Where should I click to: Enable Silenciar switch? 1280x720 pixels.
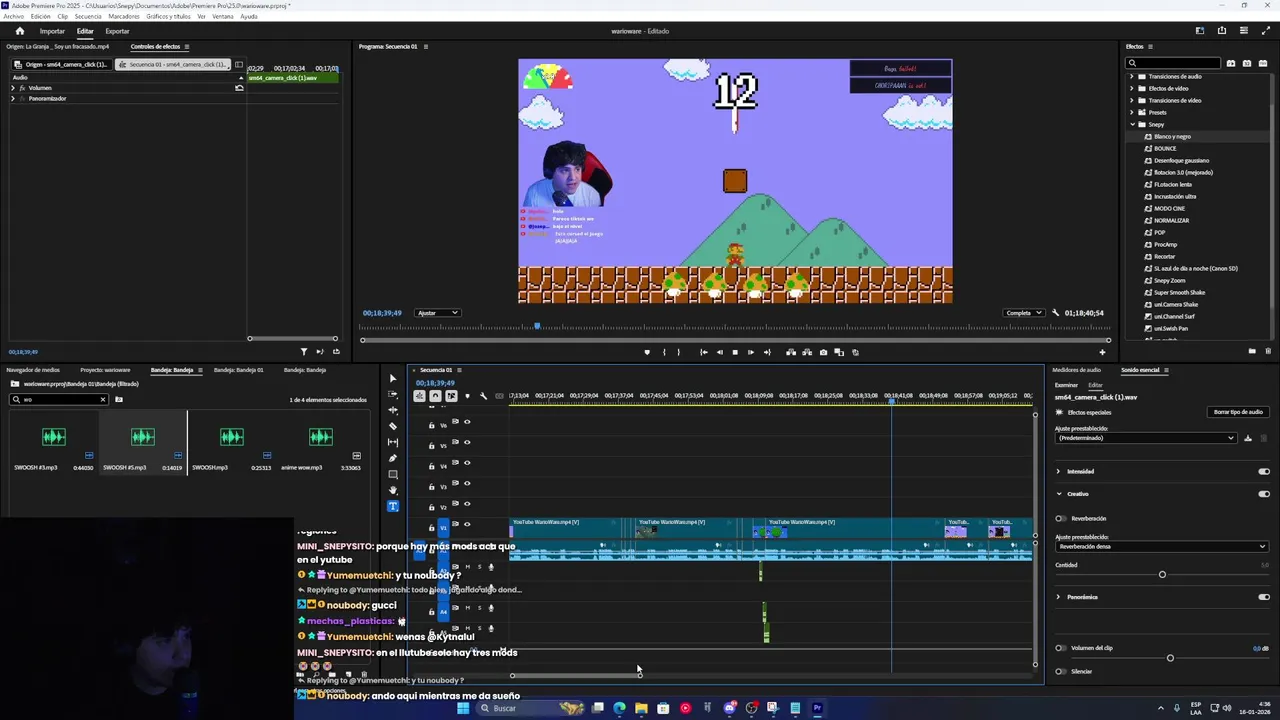1061,671
